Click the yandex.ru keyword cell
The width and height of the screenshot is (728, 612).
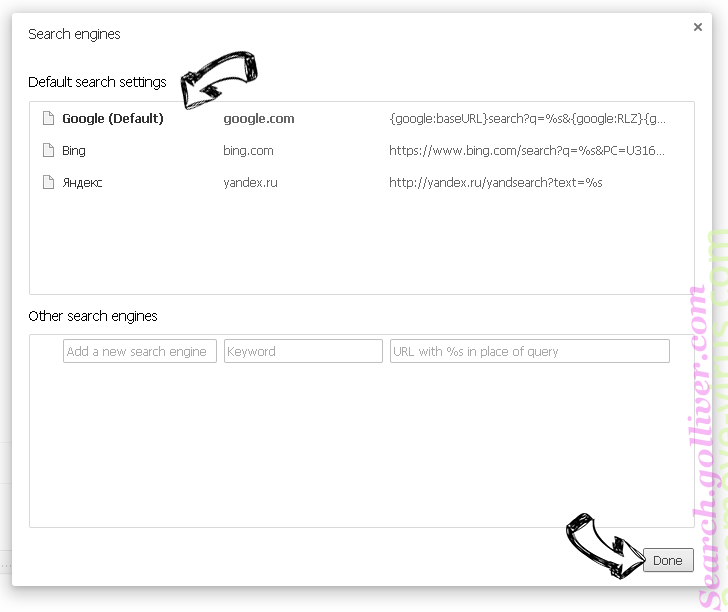[252, 182]
